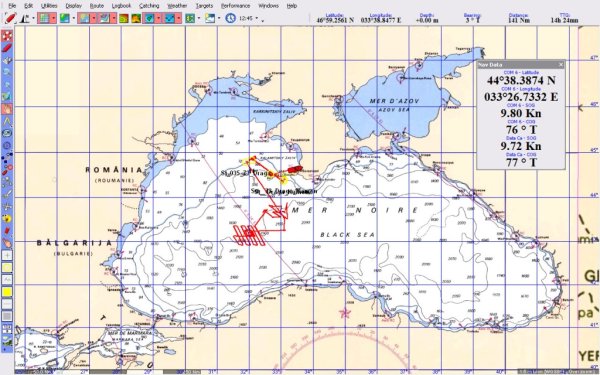The width and height of the screenshot is (600, 375).
Task: Open the Targets menu
Action: coord(204,6)
